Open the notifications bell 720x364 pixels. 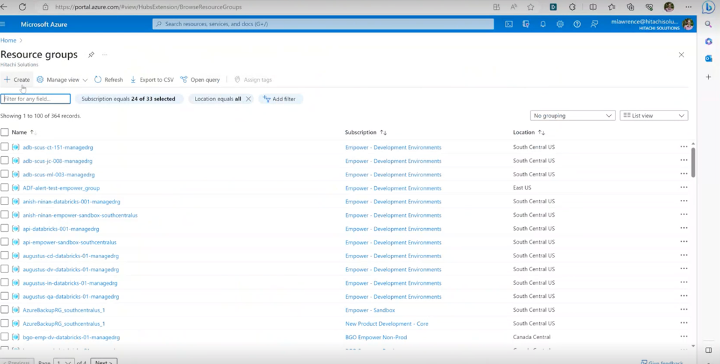coord(543,24)
